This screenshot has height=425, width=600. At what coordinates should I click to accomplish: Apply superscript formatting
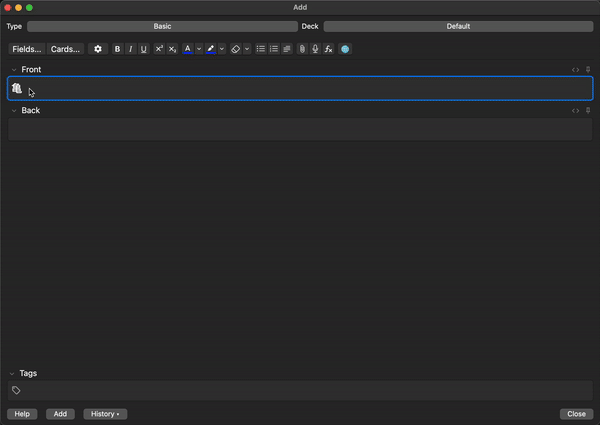pyautogui.click(x=159, y=49)
